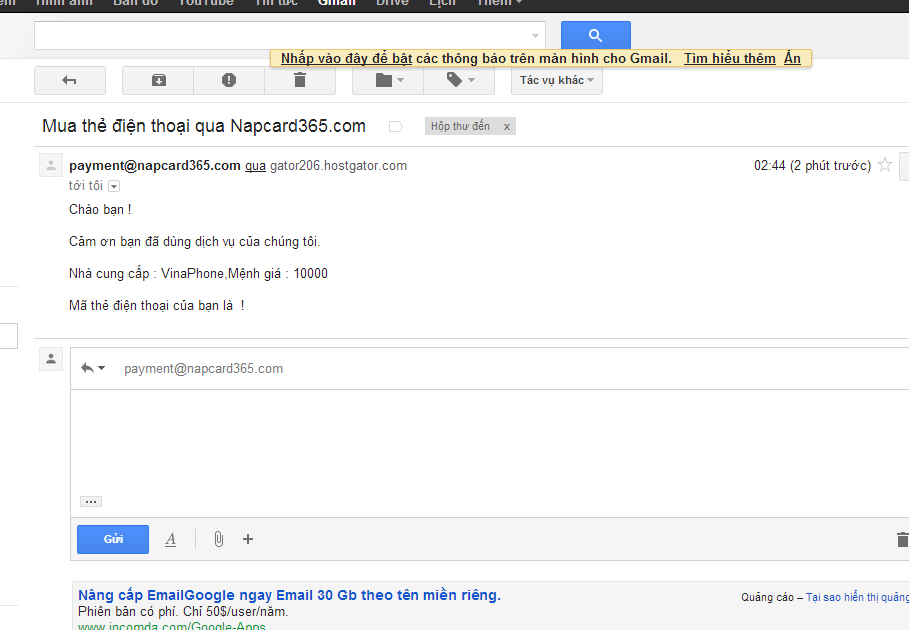Hide the notification bar with Ẩn
The image size is (909, 630).
tap(792, 59)
